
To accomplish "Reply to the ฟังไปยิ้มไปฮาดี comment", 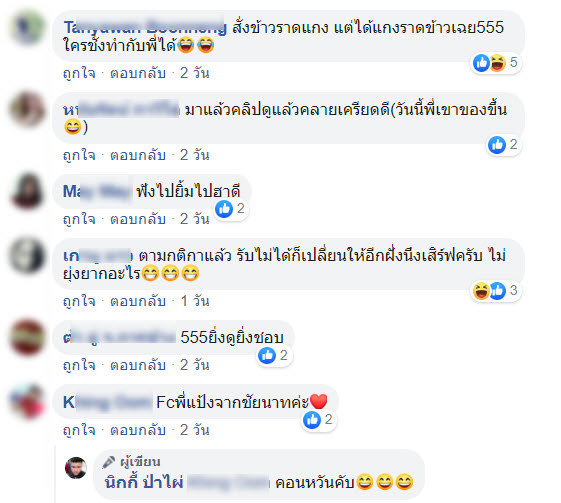I will coord(138,219).
